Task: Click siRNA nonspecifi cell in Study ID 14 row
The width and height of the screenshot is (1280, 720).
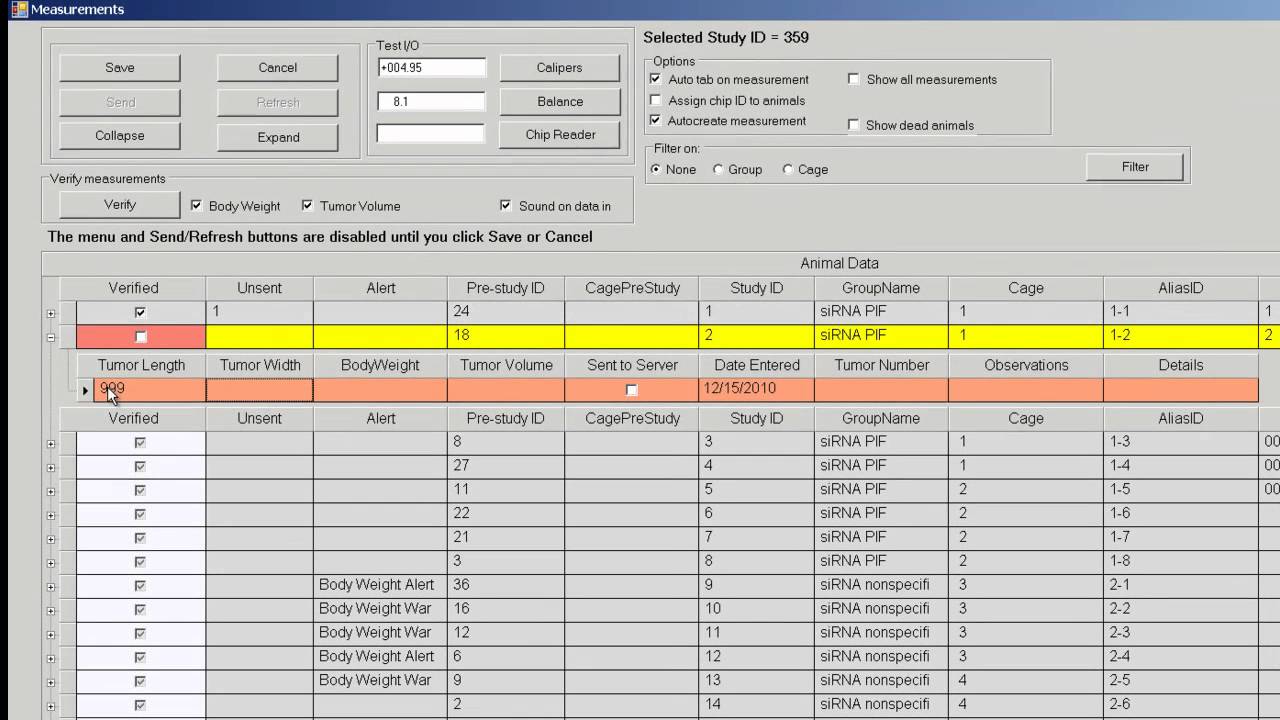Action: click(x=881, y=704)
